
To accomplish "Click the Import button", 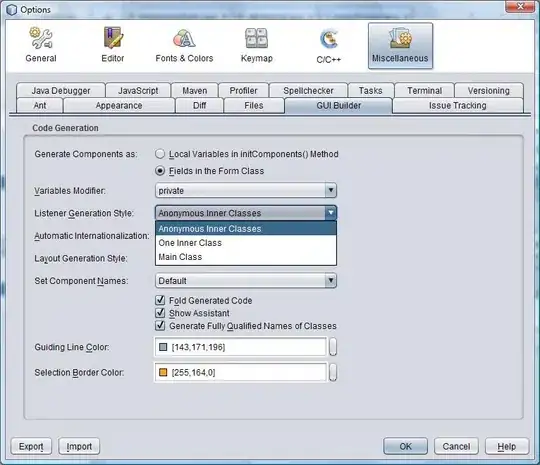I will coord(79,446).
